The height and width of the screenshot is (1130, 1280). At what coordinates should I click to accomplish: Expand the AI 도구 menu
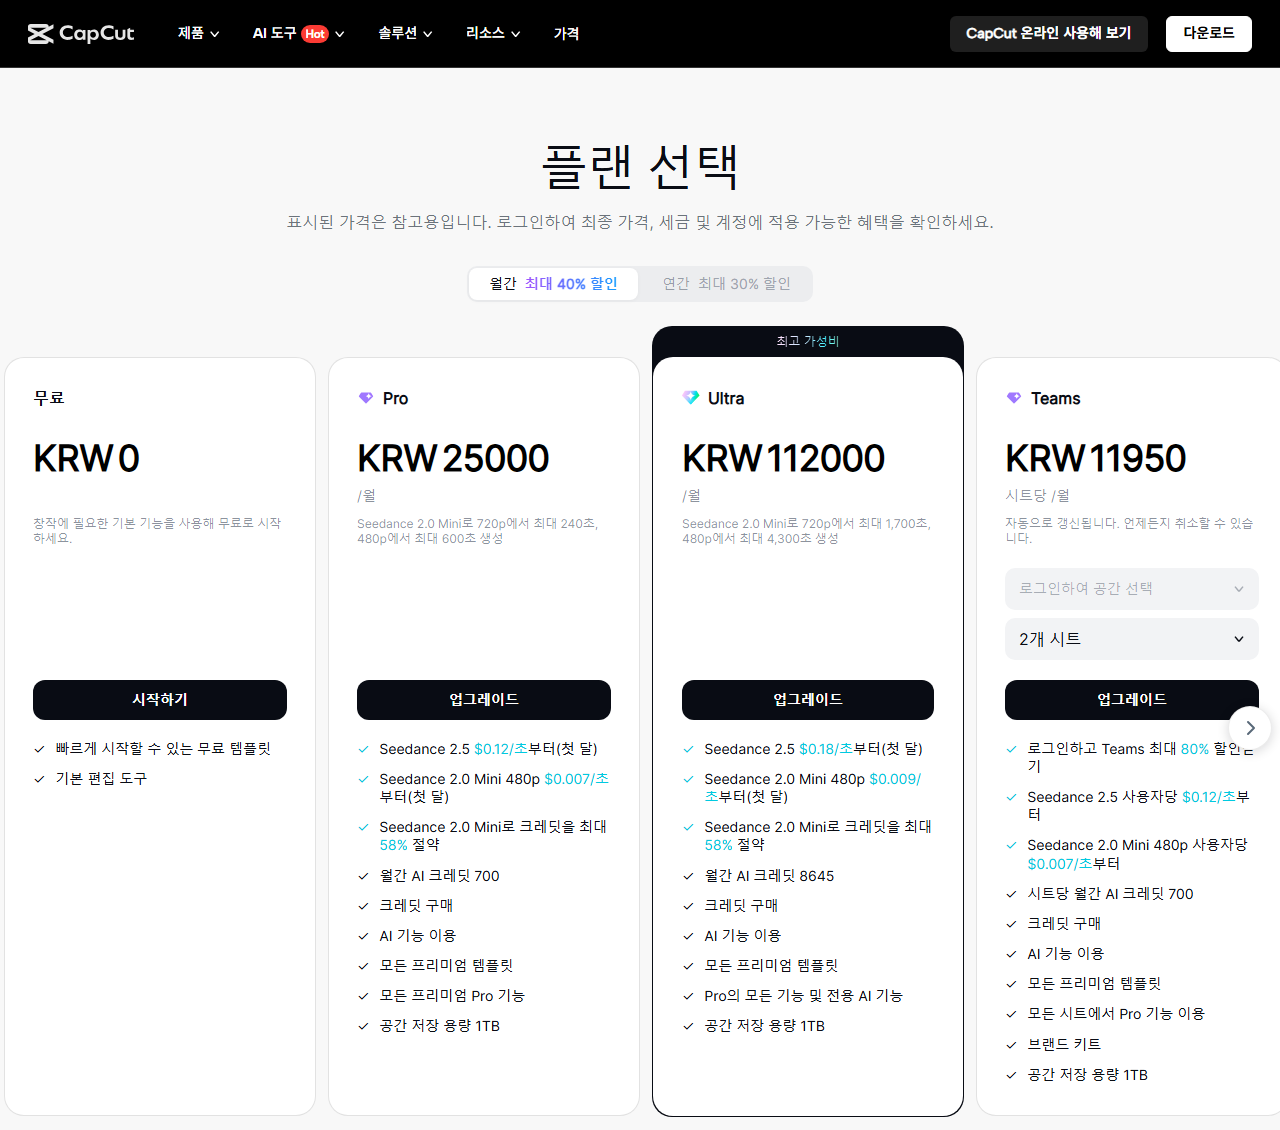coord(299,34)
